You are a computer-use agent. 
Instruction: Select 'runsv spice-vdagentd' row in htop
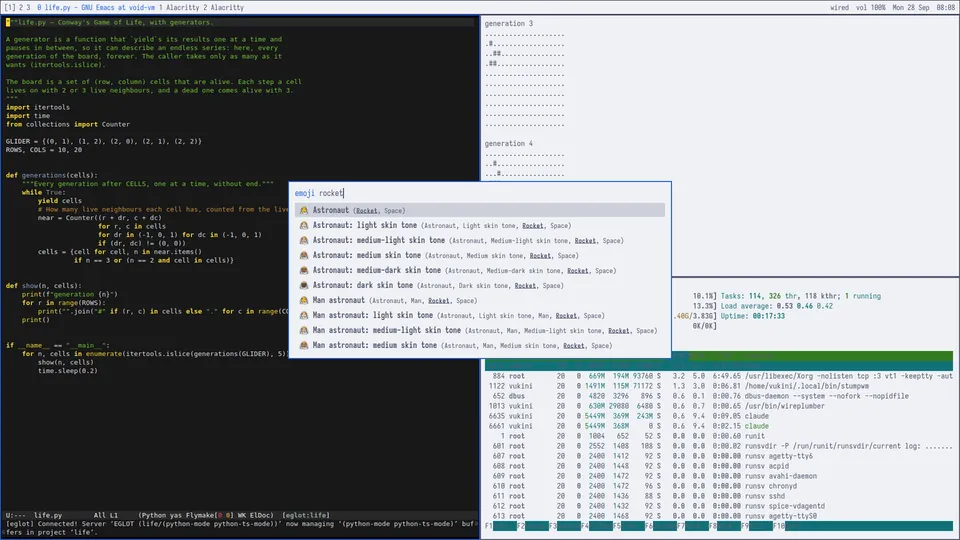(719, 506)
